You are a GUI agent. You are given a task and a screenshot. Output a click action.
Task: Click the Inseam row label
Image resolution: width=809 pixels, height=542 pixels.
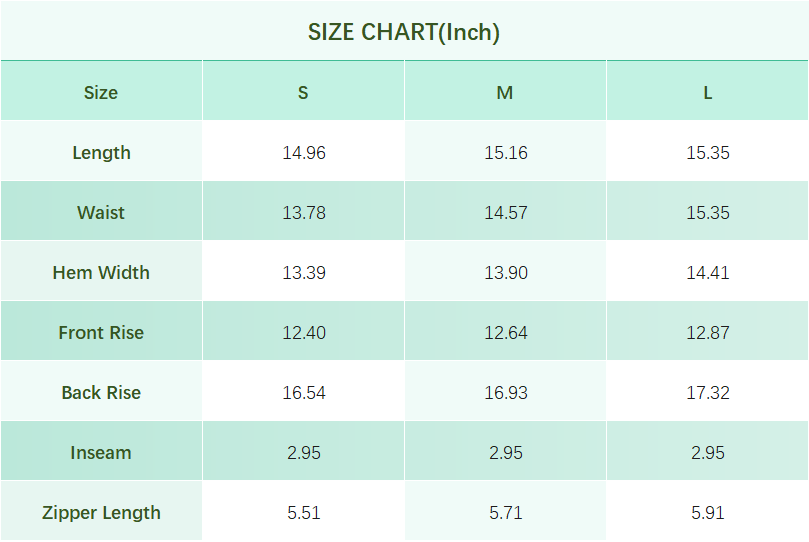[101, 453]
